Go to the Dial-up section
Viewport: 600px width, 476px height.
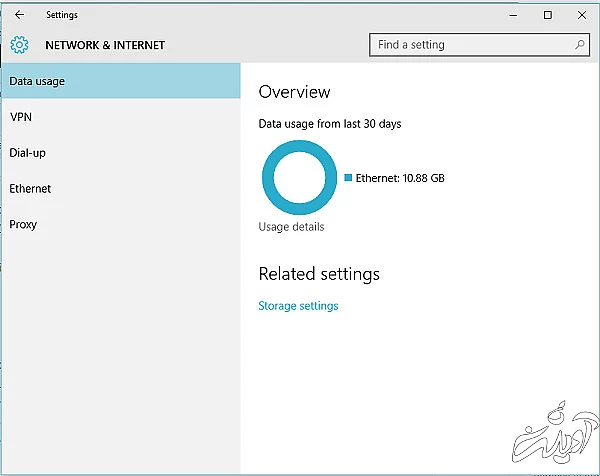click(28, 153)
